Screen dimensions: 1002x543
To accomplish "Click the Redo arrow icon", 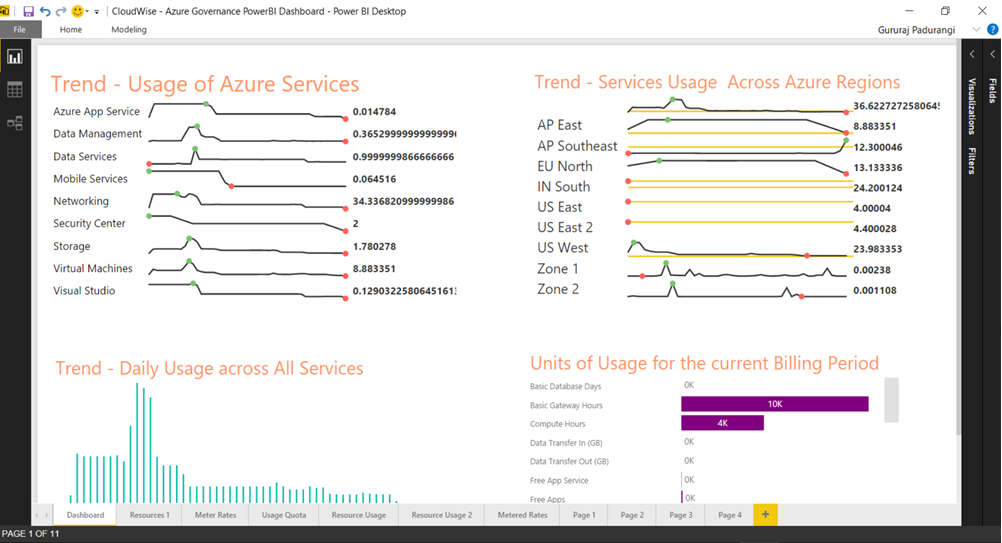I will (61, 11).
